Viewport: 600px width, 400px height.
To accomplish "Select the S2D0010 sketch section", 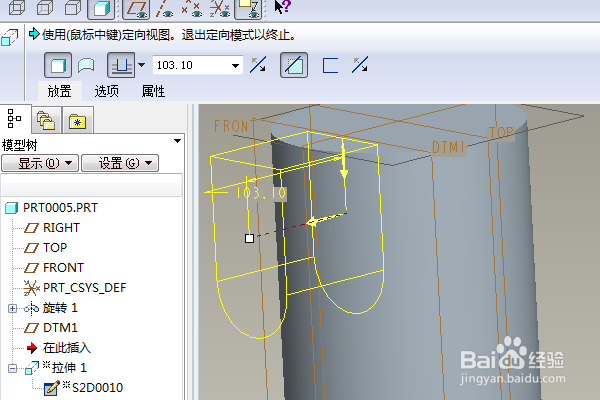I will [84, 387].
